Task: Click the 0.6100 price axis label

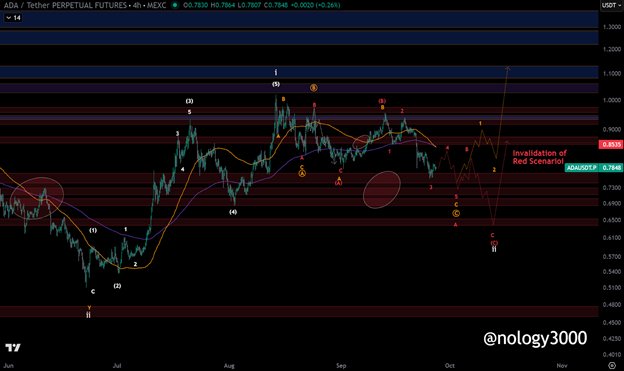Action: click(612, 238)
